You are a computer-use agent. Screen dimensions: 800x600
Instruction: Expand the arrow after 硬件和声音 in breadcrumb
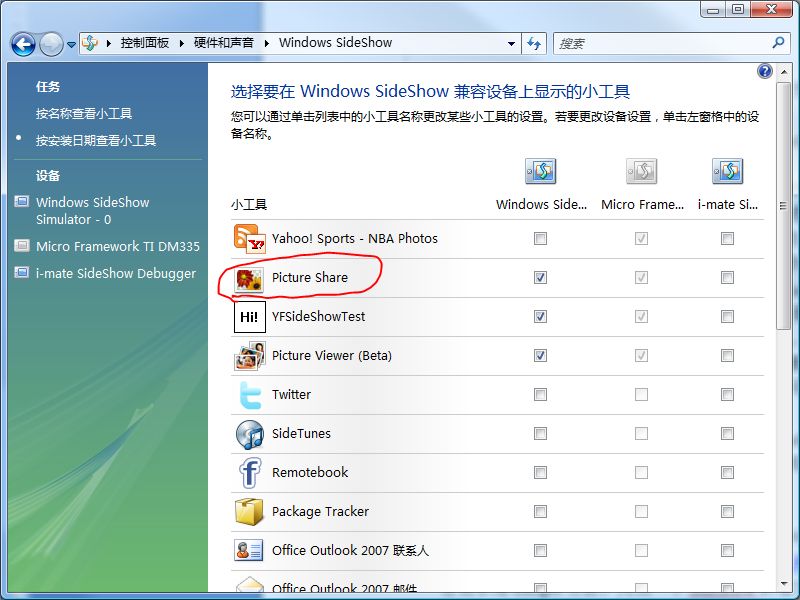266,43
